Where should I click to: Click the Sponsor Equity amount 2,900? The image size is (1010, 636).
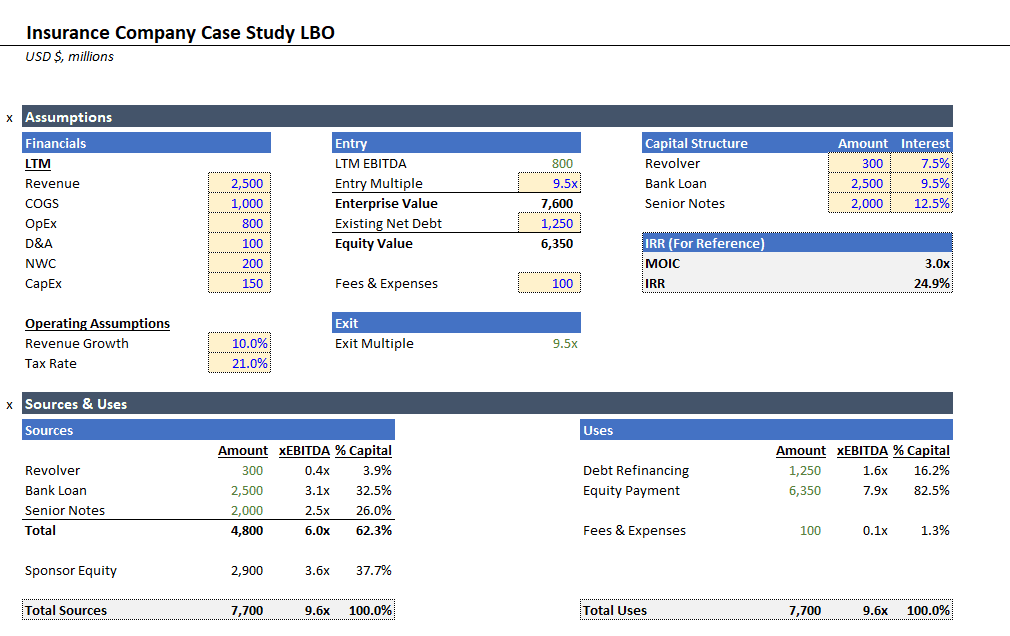click(x=247, y=570)
